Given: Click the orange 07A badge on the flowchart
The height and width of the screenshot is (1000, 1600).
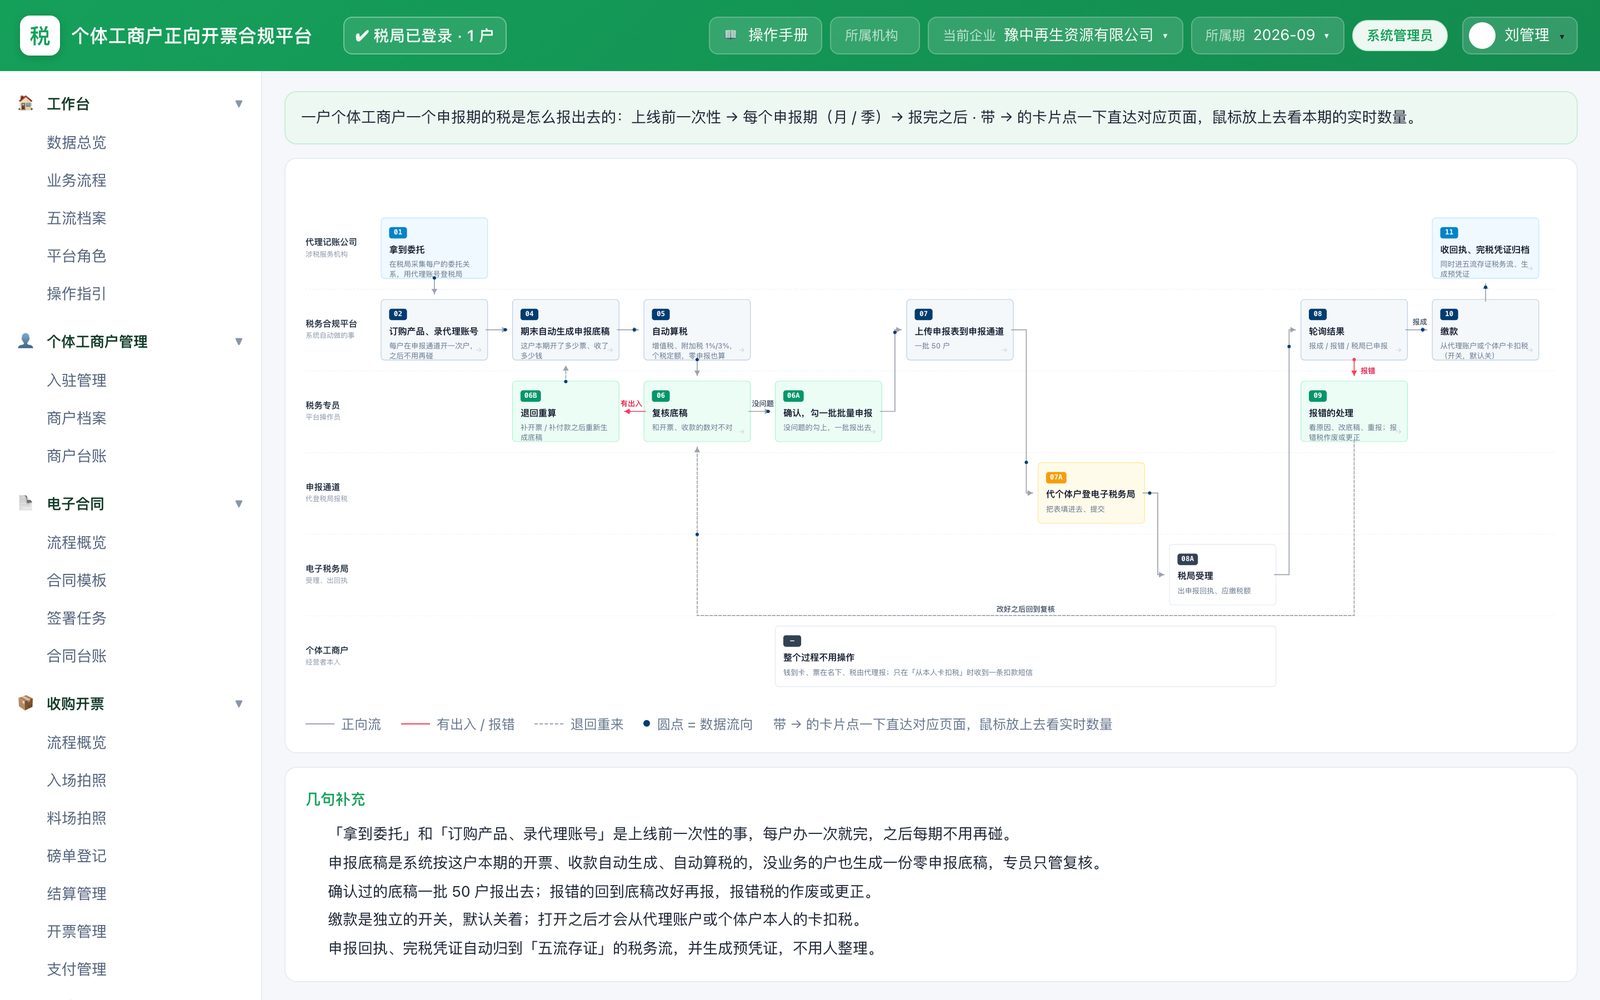Looking at the screenshot, I should 1056,477.
